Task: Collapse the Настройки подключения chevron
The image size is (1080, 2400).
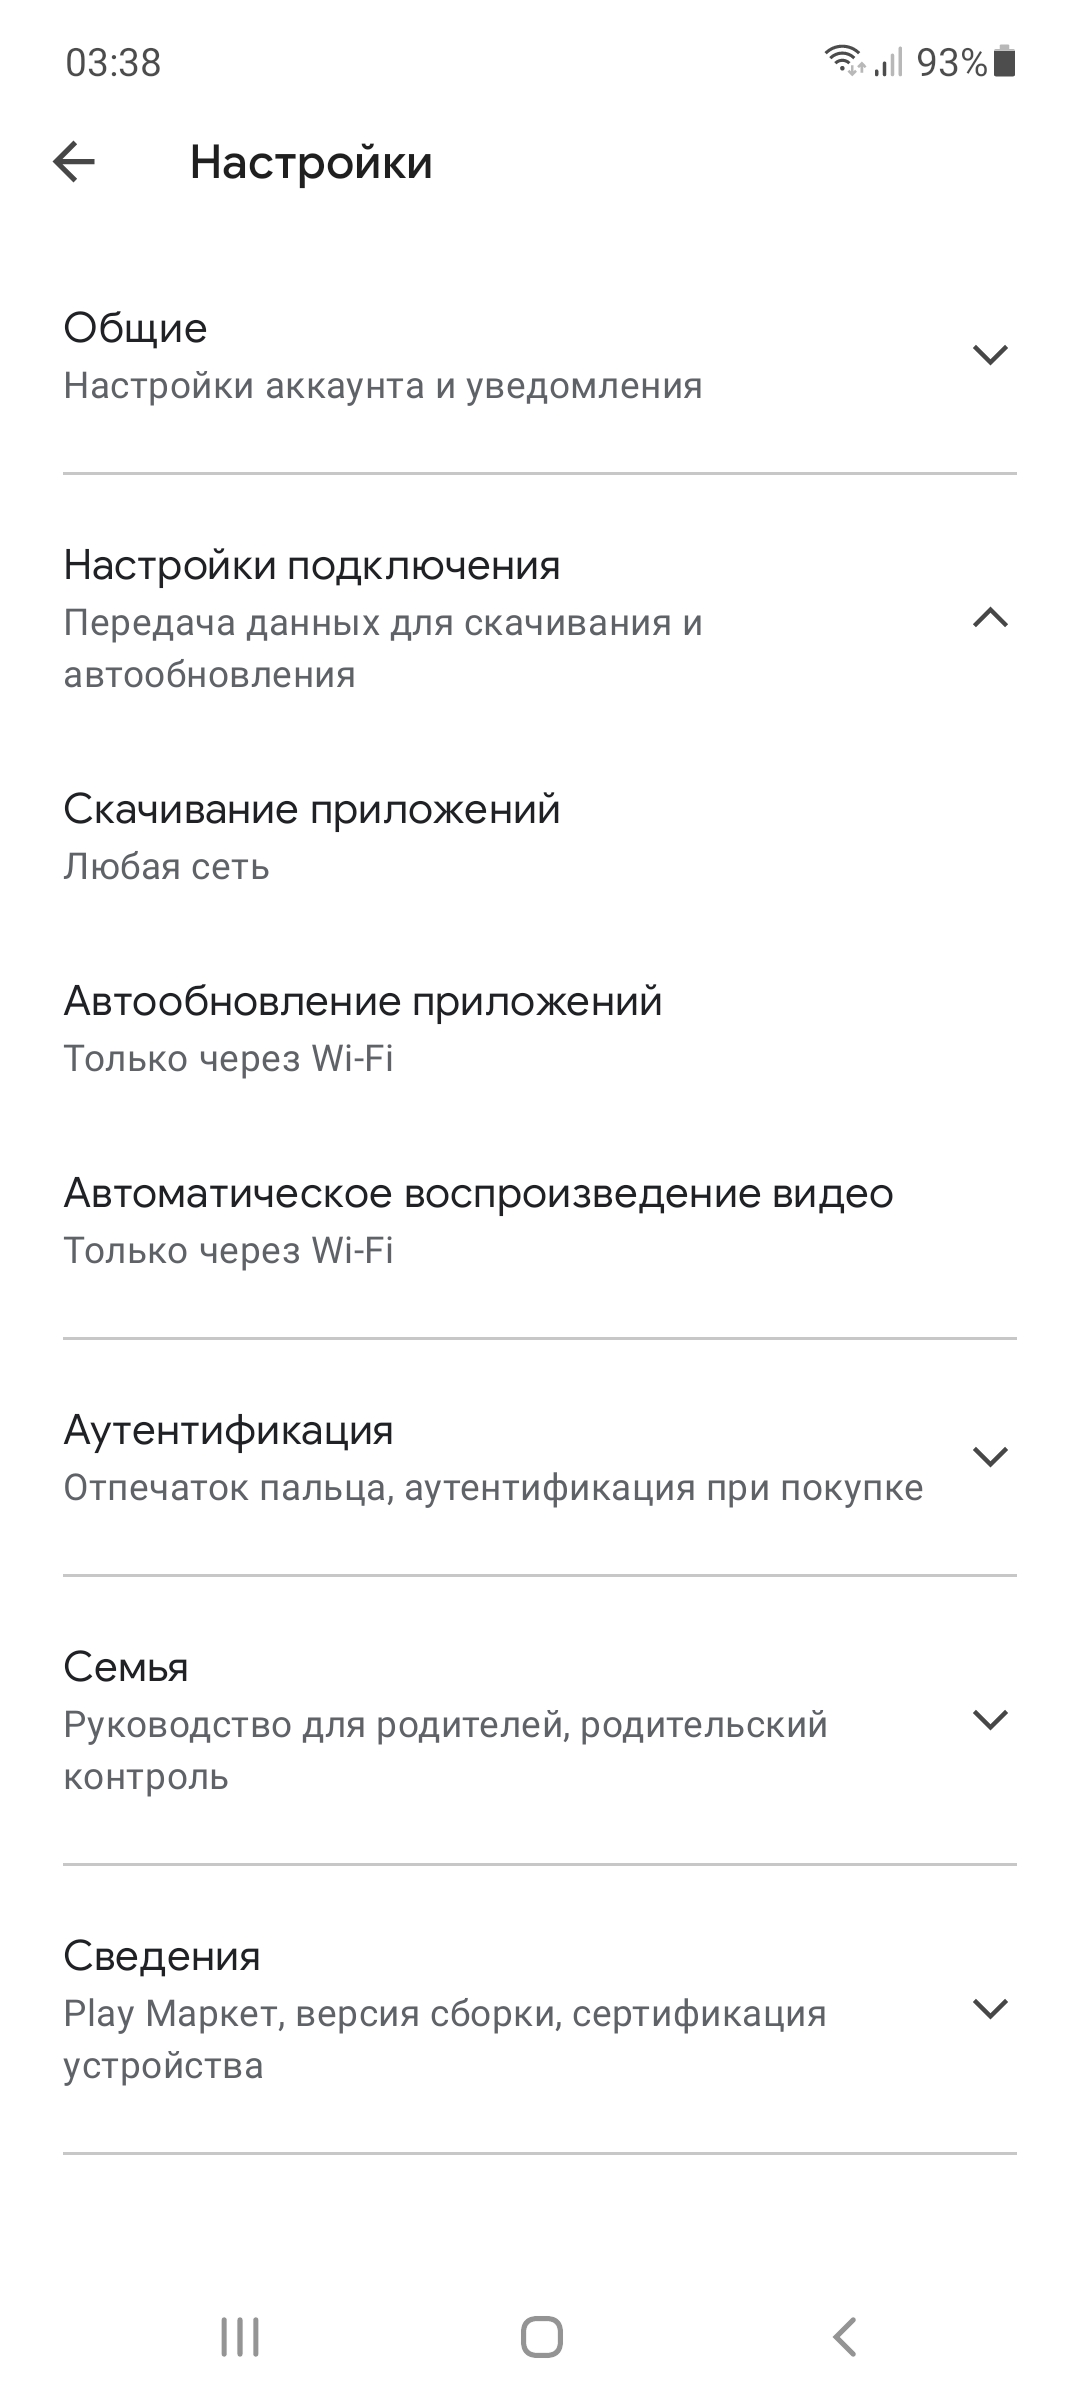Action: pyautogui.click(x=990, y=618)
